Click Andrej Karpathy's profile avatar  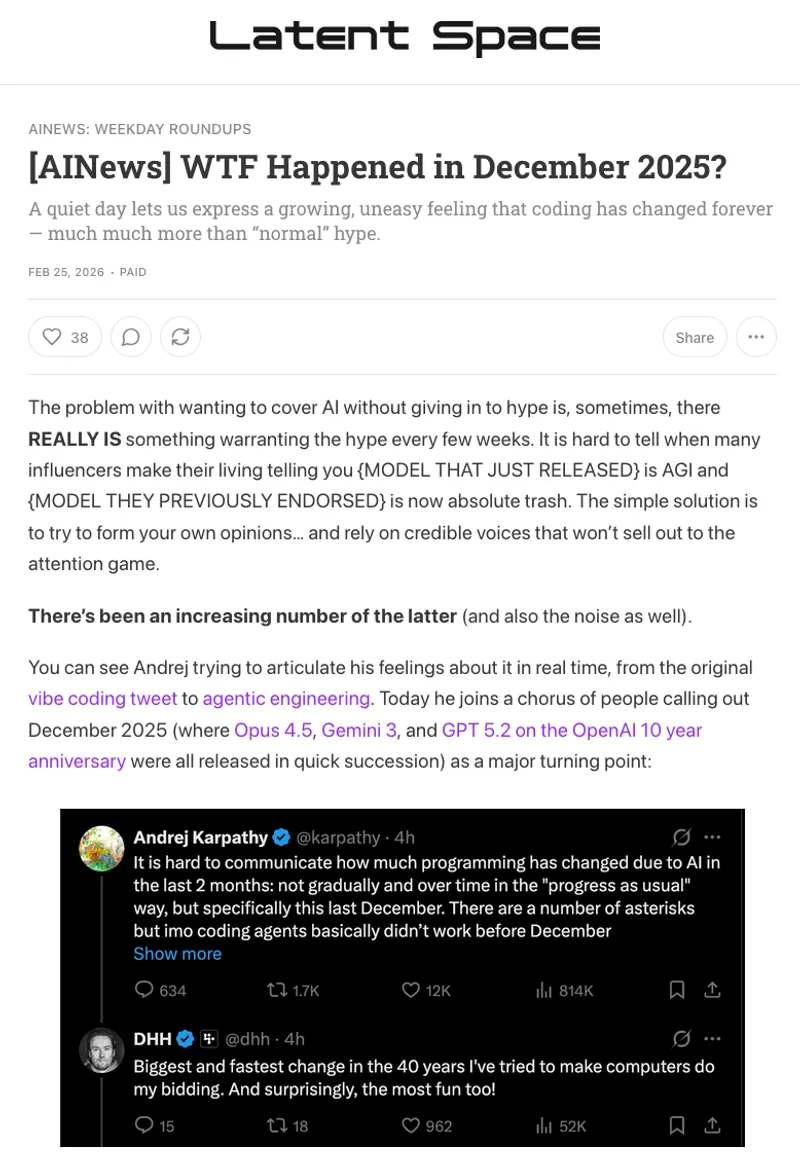(102, 848)
